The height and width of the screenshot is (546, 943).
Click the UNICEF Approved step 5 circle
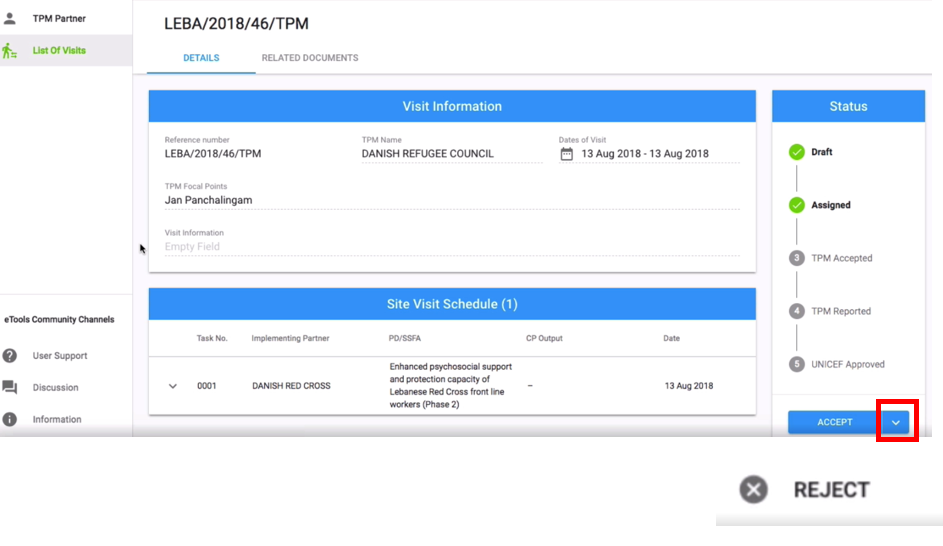[x=797, y=364]
